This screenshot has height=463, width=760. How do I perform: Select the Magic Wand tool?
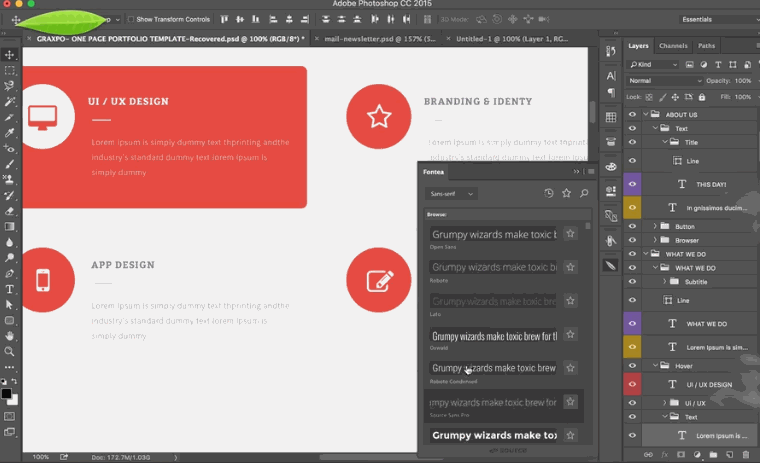[9, 101]
